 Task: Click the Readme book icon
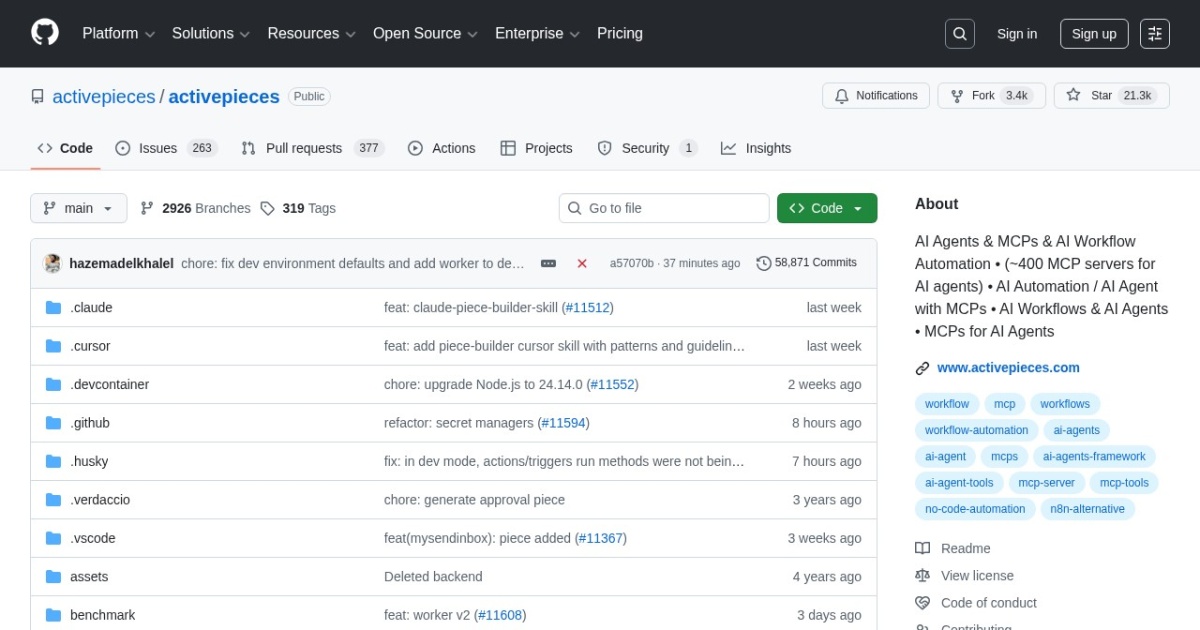click(x=922, y=548)
